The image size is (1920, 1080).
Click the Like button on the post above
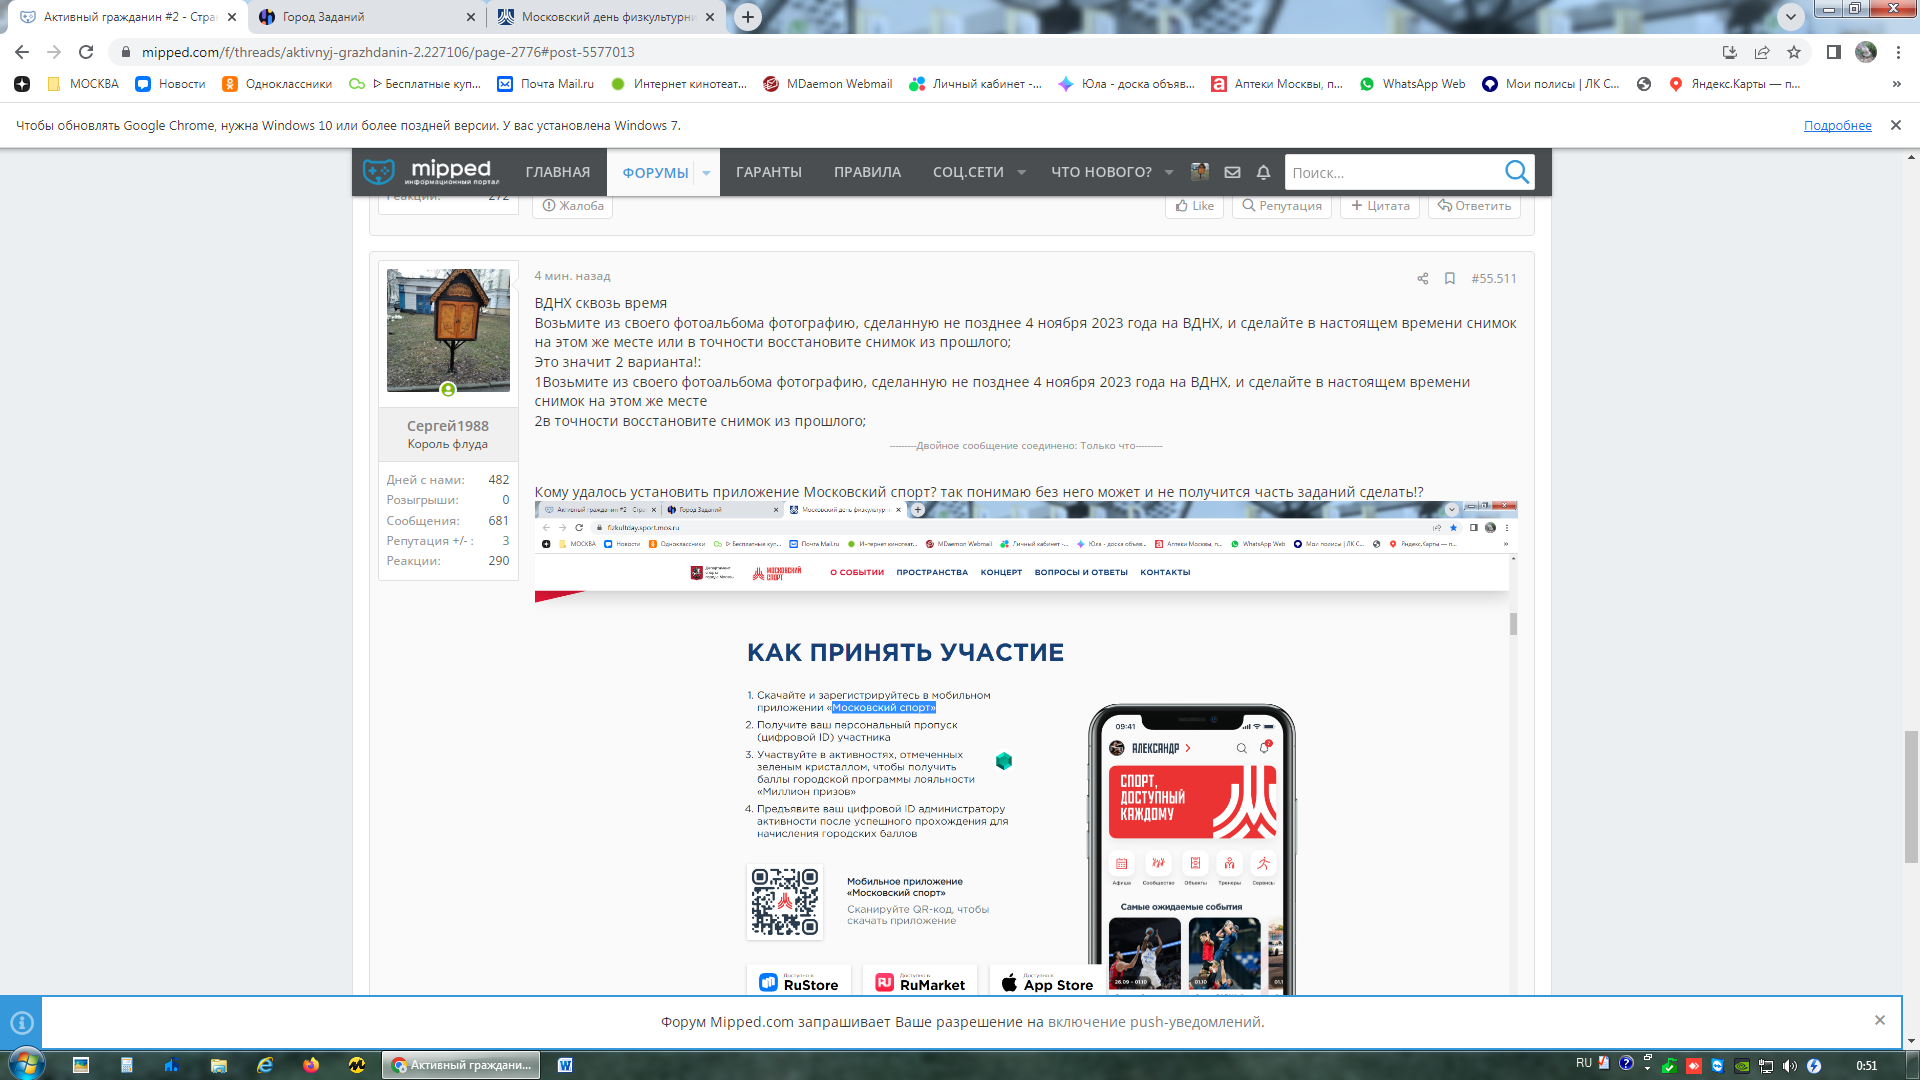click(1194, 206)
